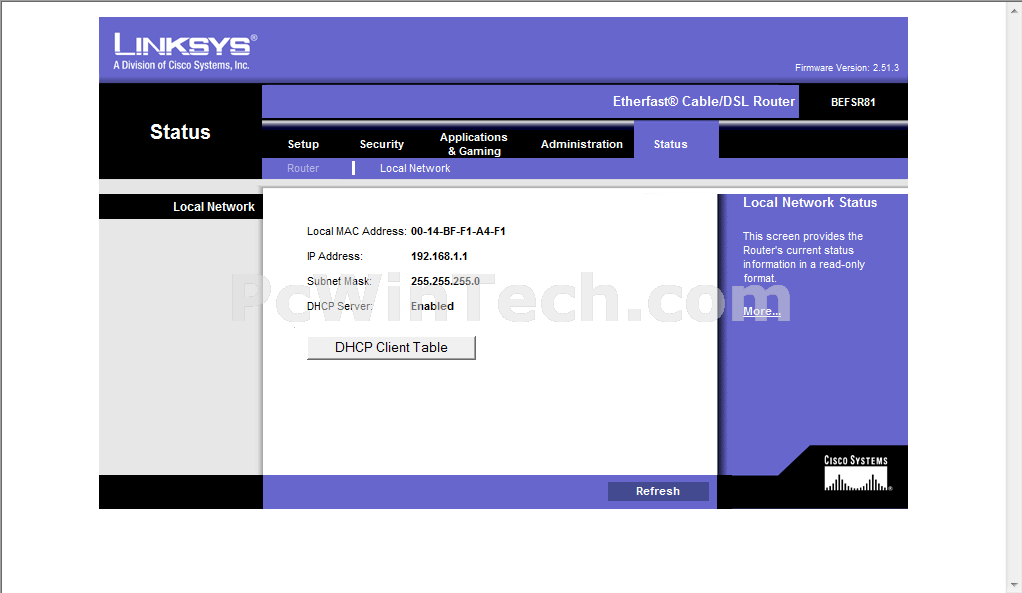Image resolution: width=1022 pixels, height=593 pixels.
Task: Go to the Administration tab
Action: tap(581, 144)
